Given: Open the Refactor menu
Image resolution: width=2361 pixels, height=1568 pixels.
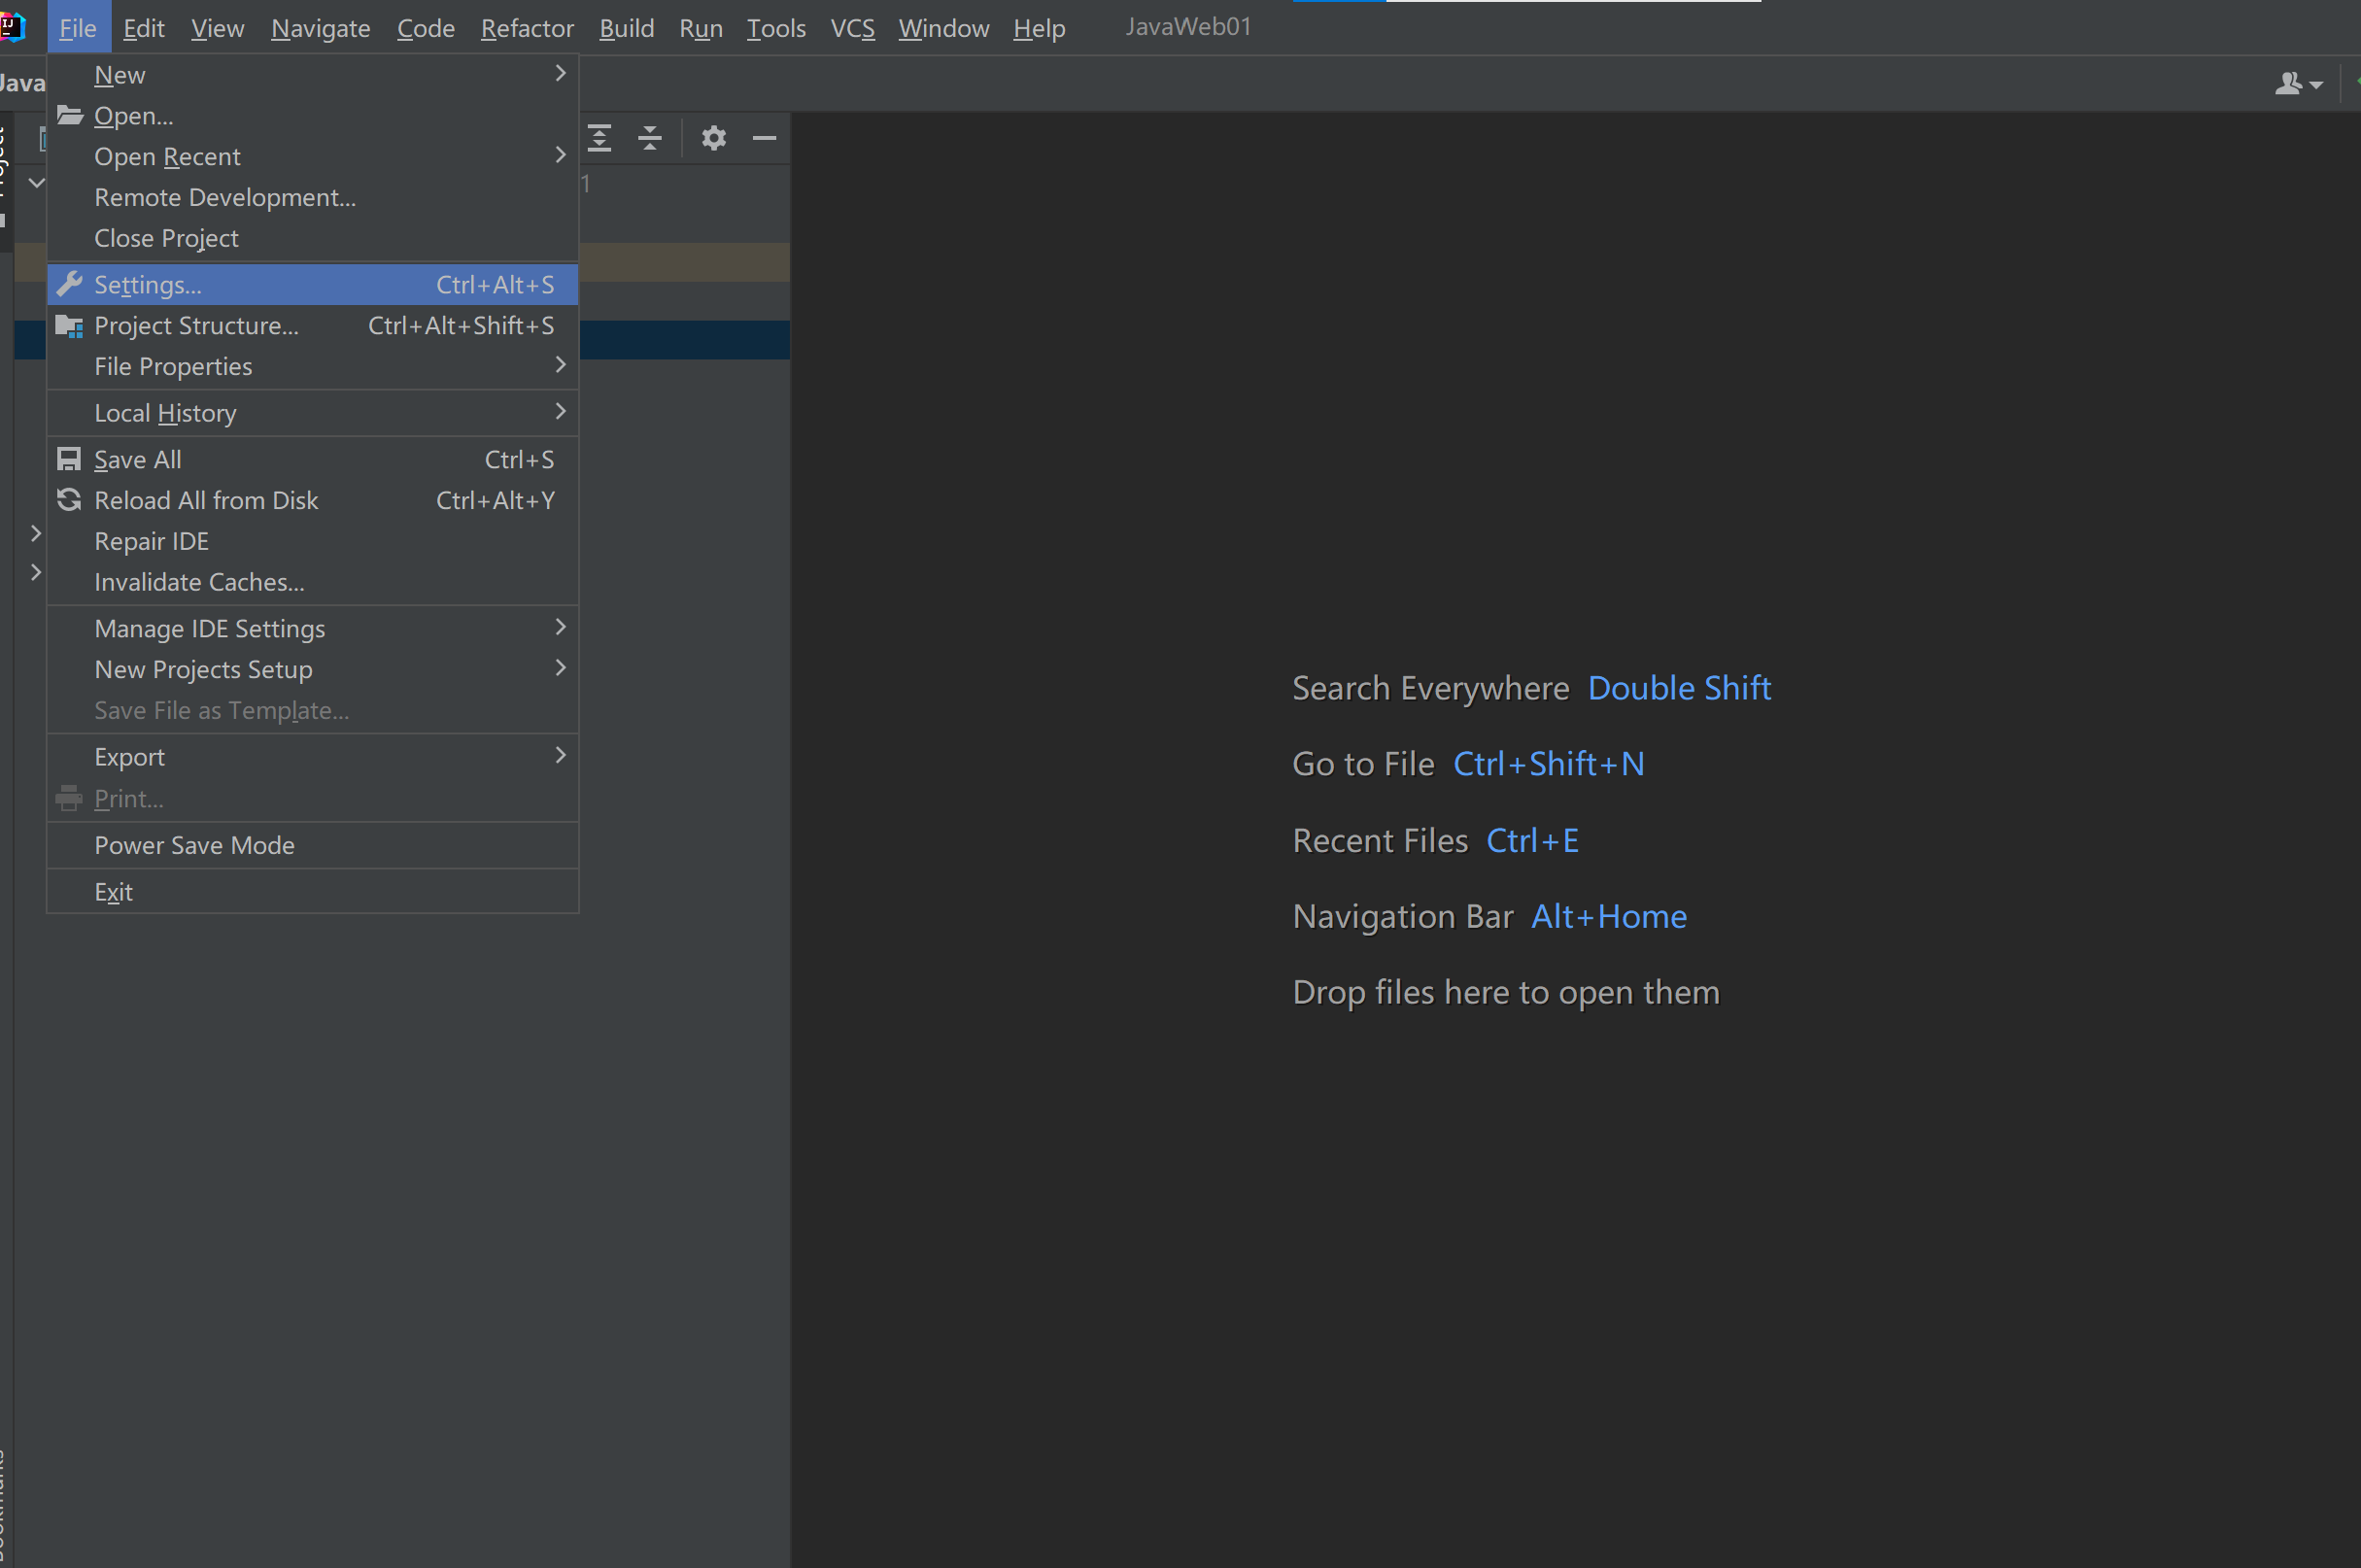Looking at the screenshot, I should [527, 28].
